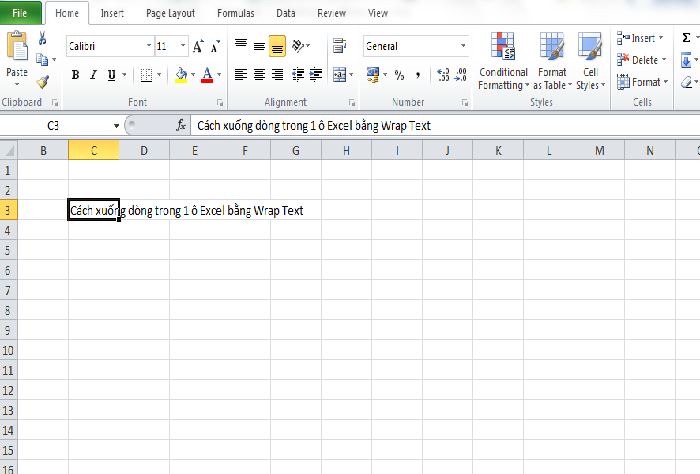The width and height of the screenshot is (700, 474).
Task: Apply the red Font Color
Action: [207, 75]
